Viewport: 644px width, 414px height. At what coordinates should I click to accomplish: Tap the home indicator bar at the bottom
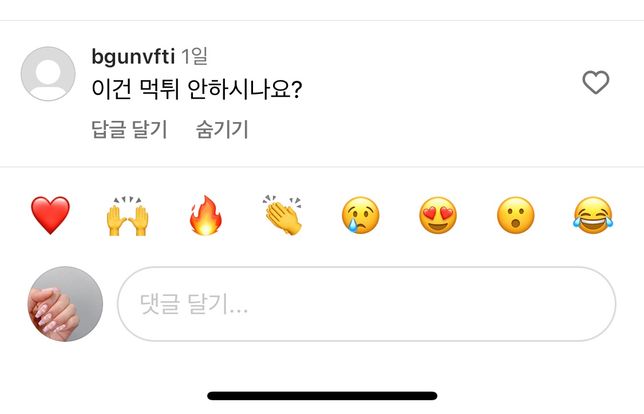(x=322, y=396)
